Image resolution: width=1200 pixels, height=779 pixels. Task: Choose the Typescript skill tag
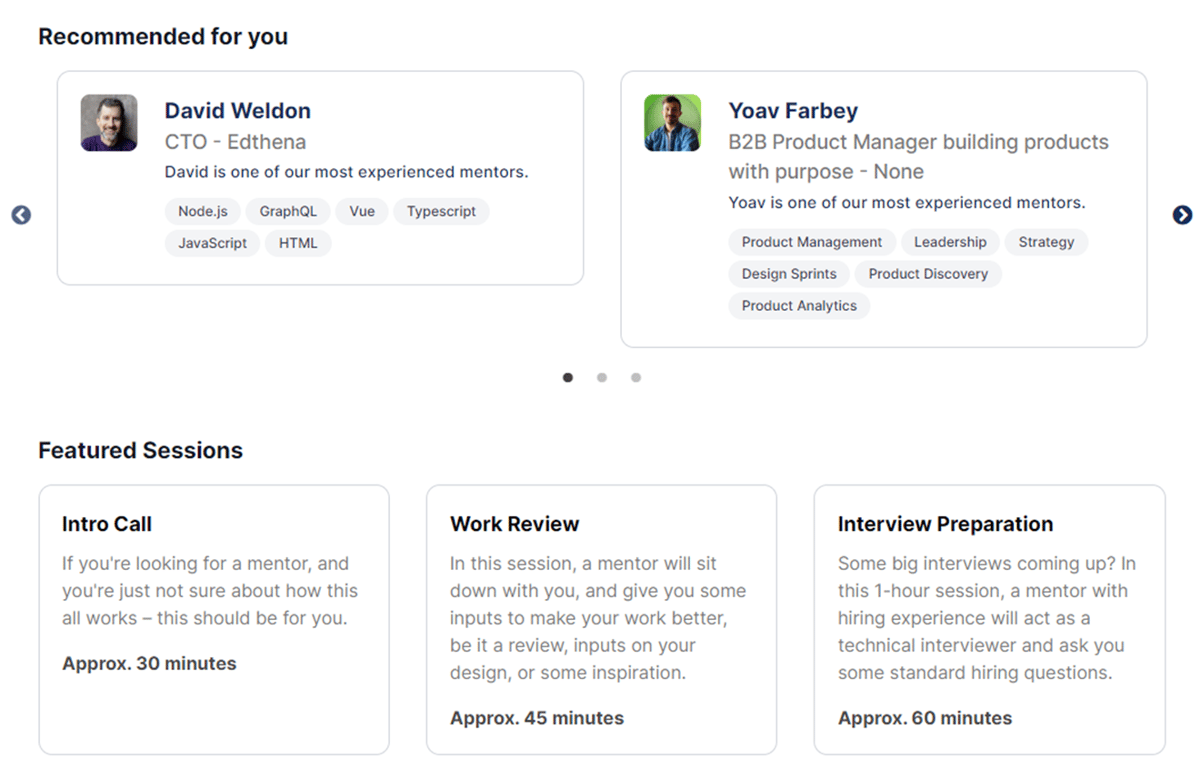click(441, 212)
